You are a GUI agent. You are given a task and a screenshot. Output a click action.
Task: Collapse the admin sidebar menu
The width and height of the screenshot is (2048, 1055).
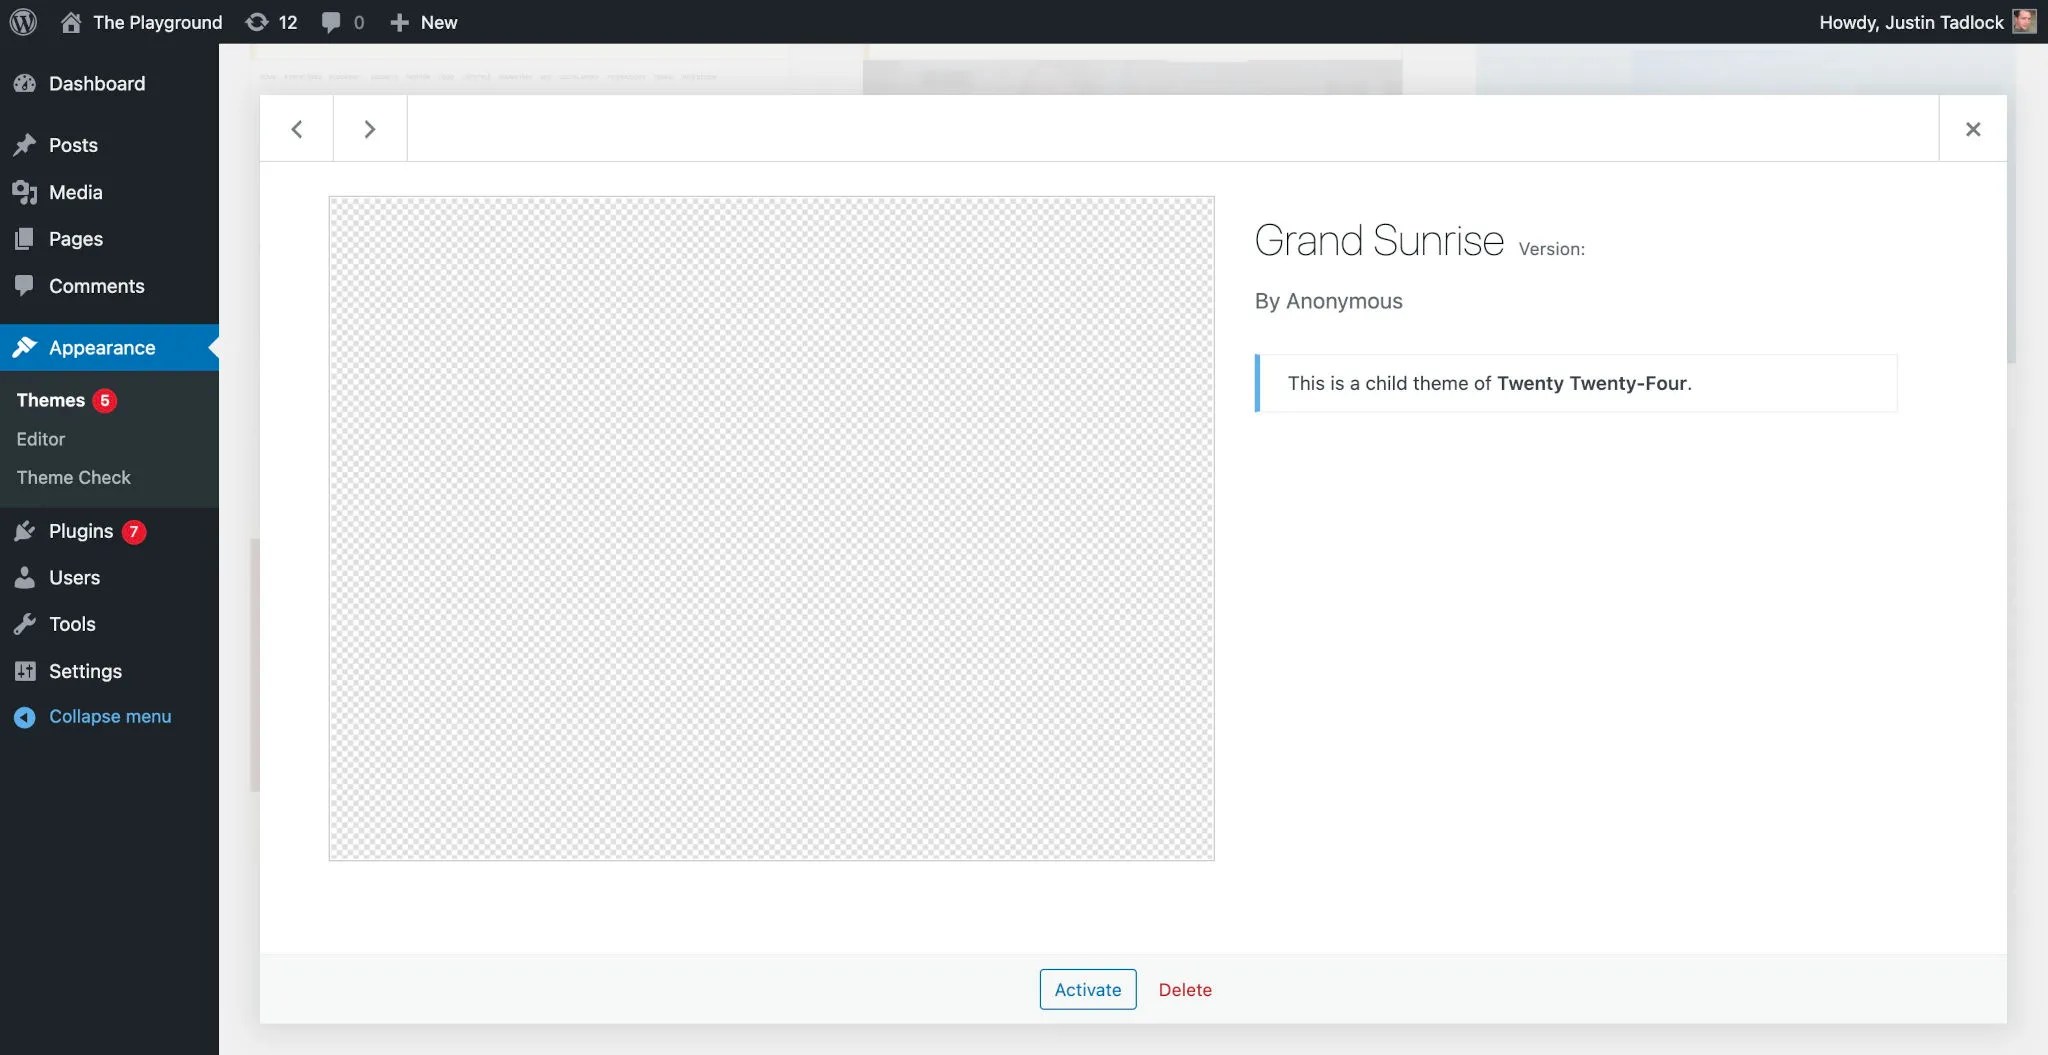tap(93, 716)
